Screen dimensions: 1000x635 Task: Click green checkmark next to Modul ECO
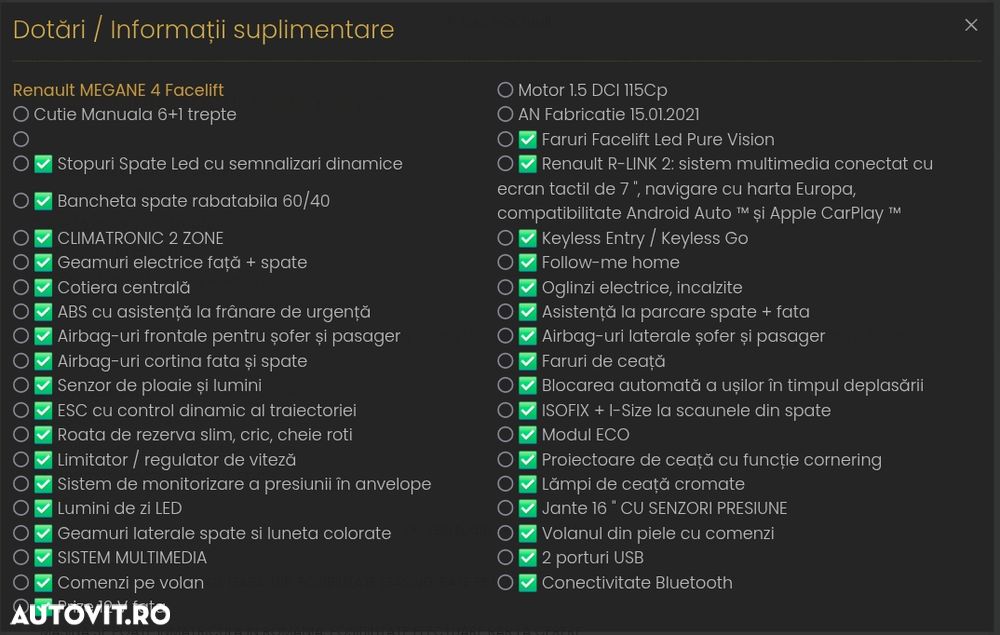[527, 435]
